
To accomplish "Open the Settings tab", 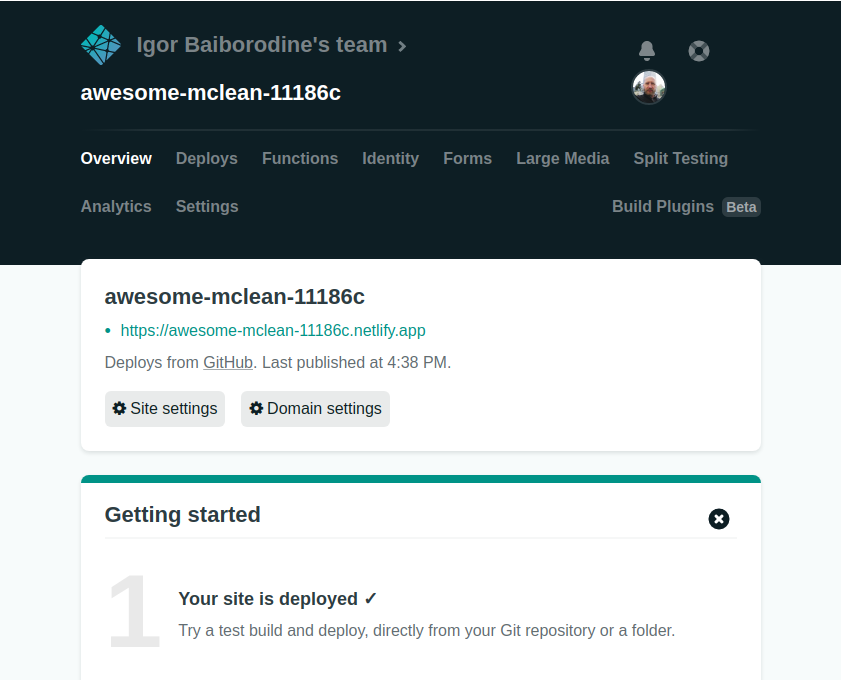I will click(207, 206).
